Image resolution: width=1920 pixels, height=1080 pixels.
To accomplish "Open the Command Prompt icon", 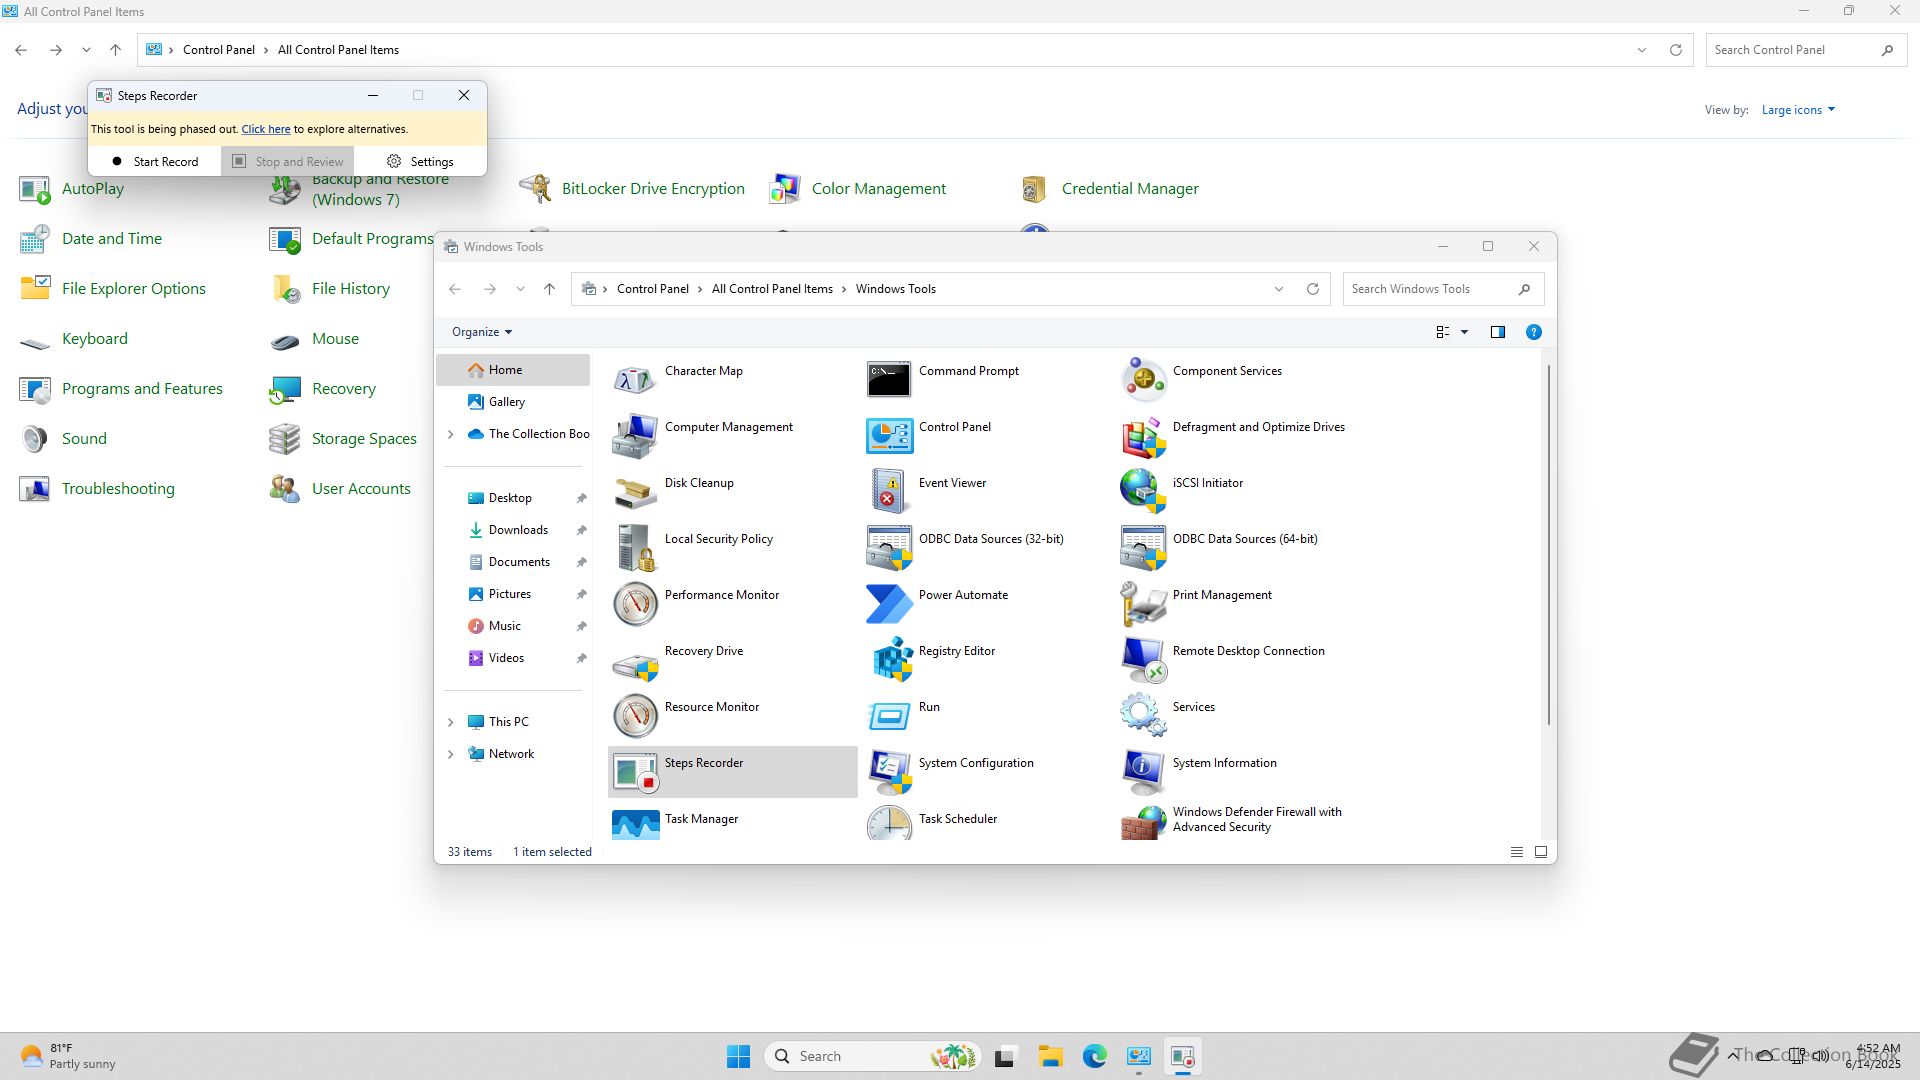I will coord(890,380).
